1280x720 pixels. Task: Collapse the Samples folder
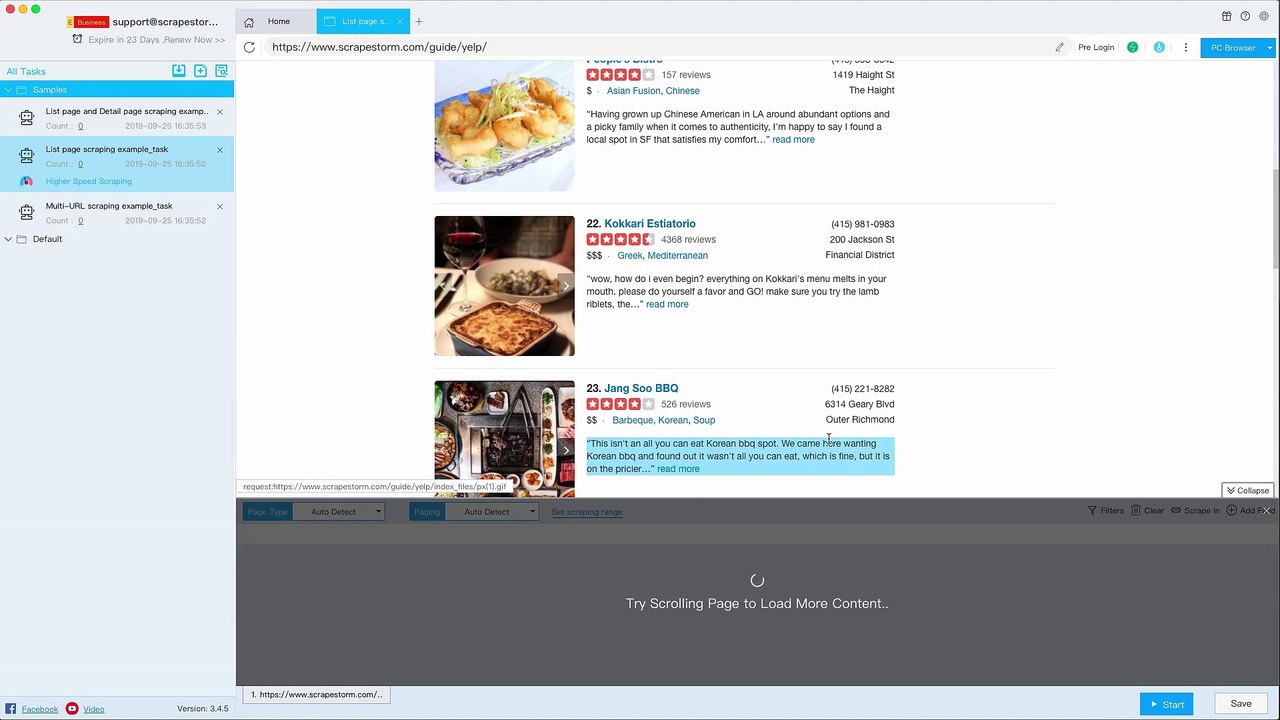[x=8, y=90]
